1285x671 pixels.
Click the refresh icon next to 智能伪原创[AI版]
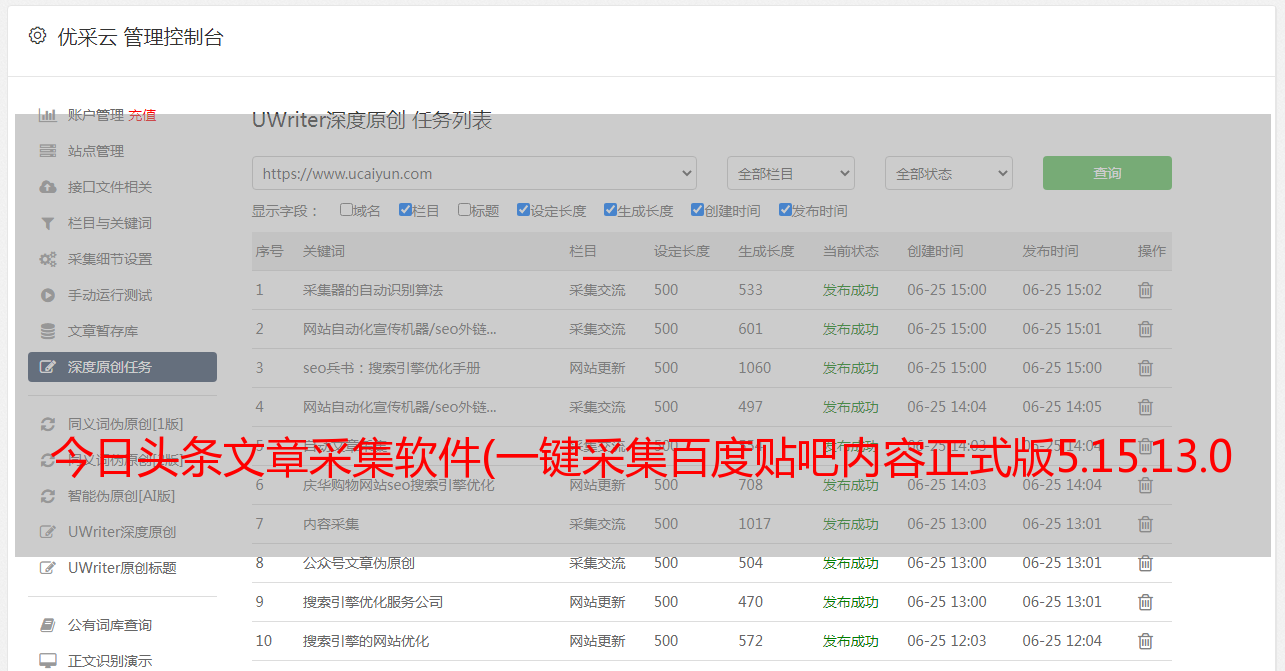pos(47,496)
